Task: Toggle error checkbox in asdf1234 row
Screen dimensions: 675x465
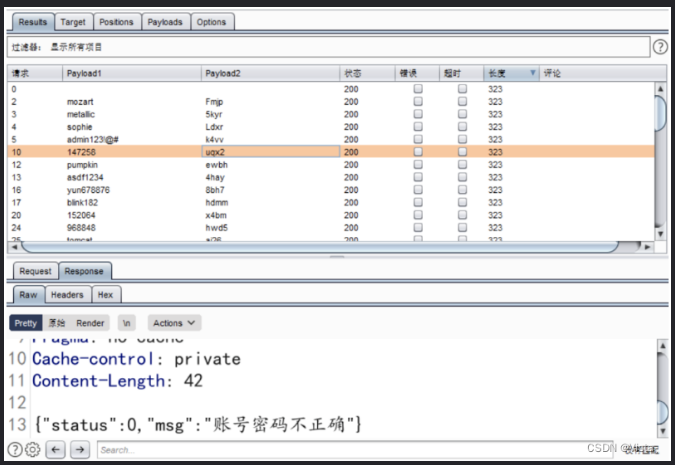Action: coord(418,177)
